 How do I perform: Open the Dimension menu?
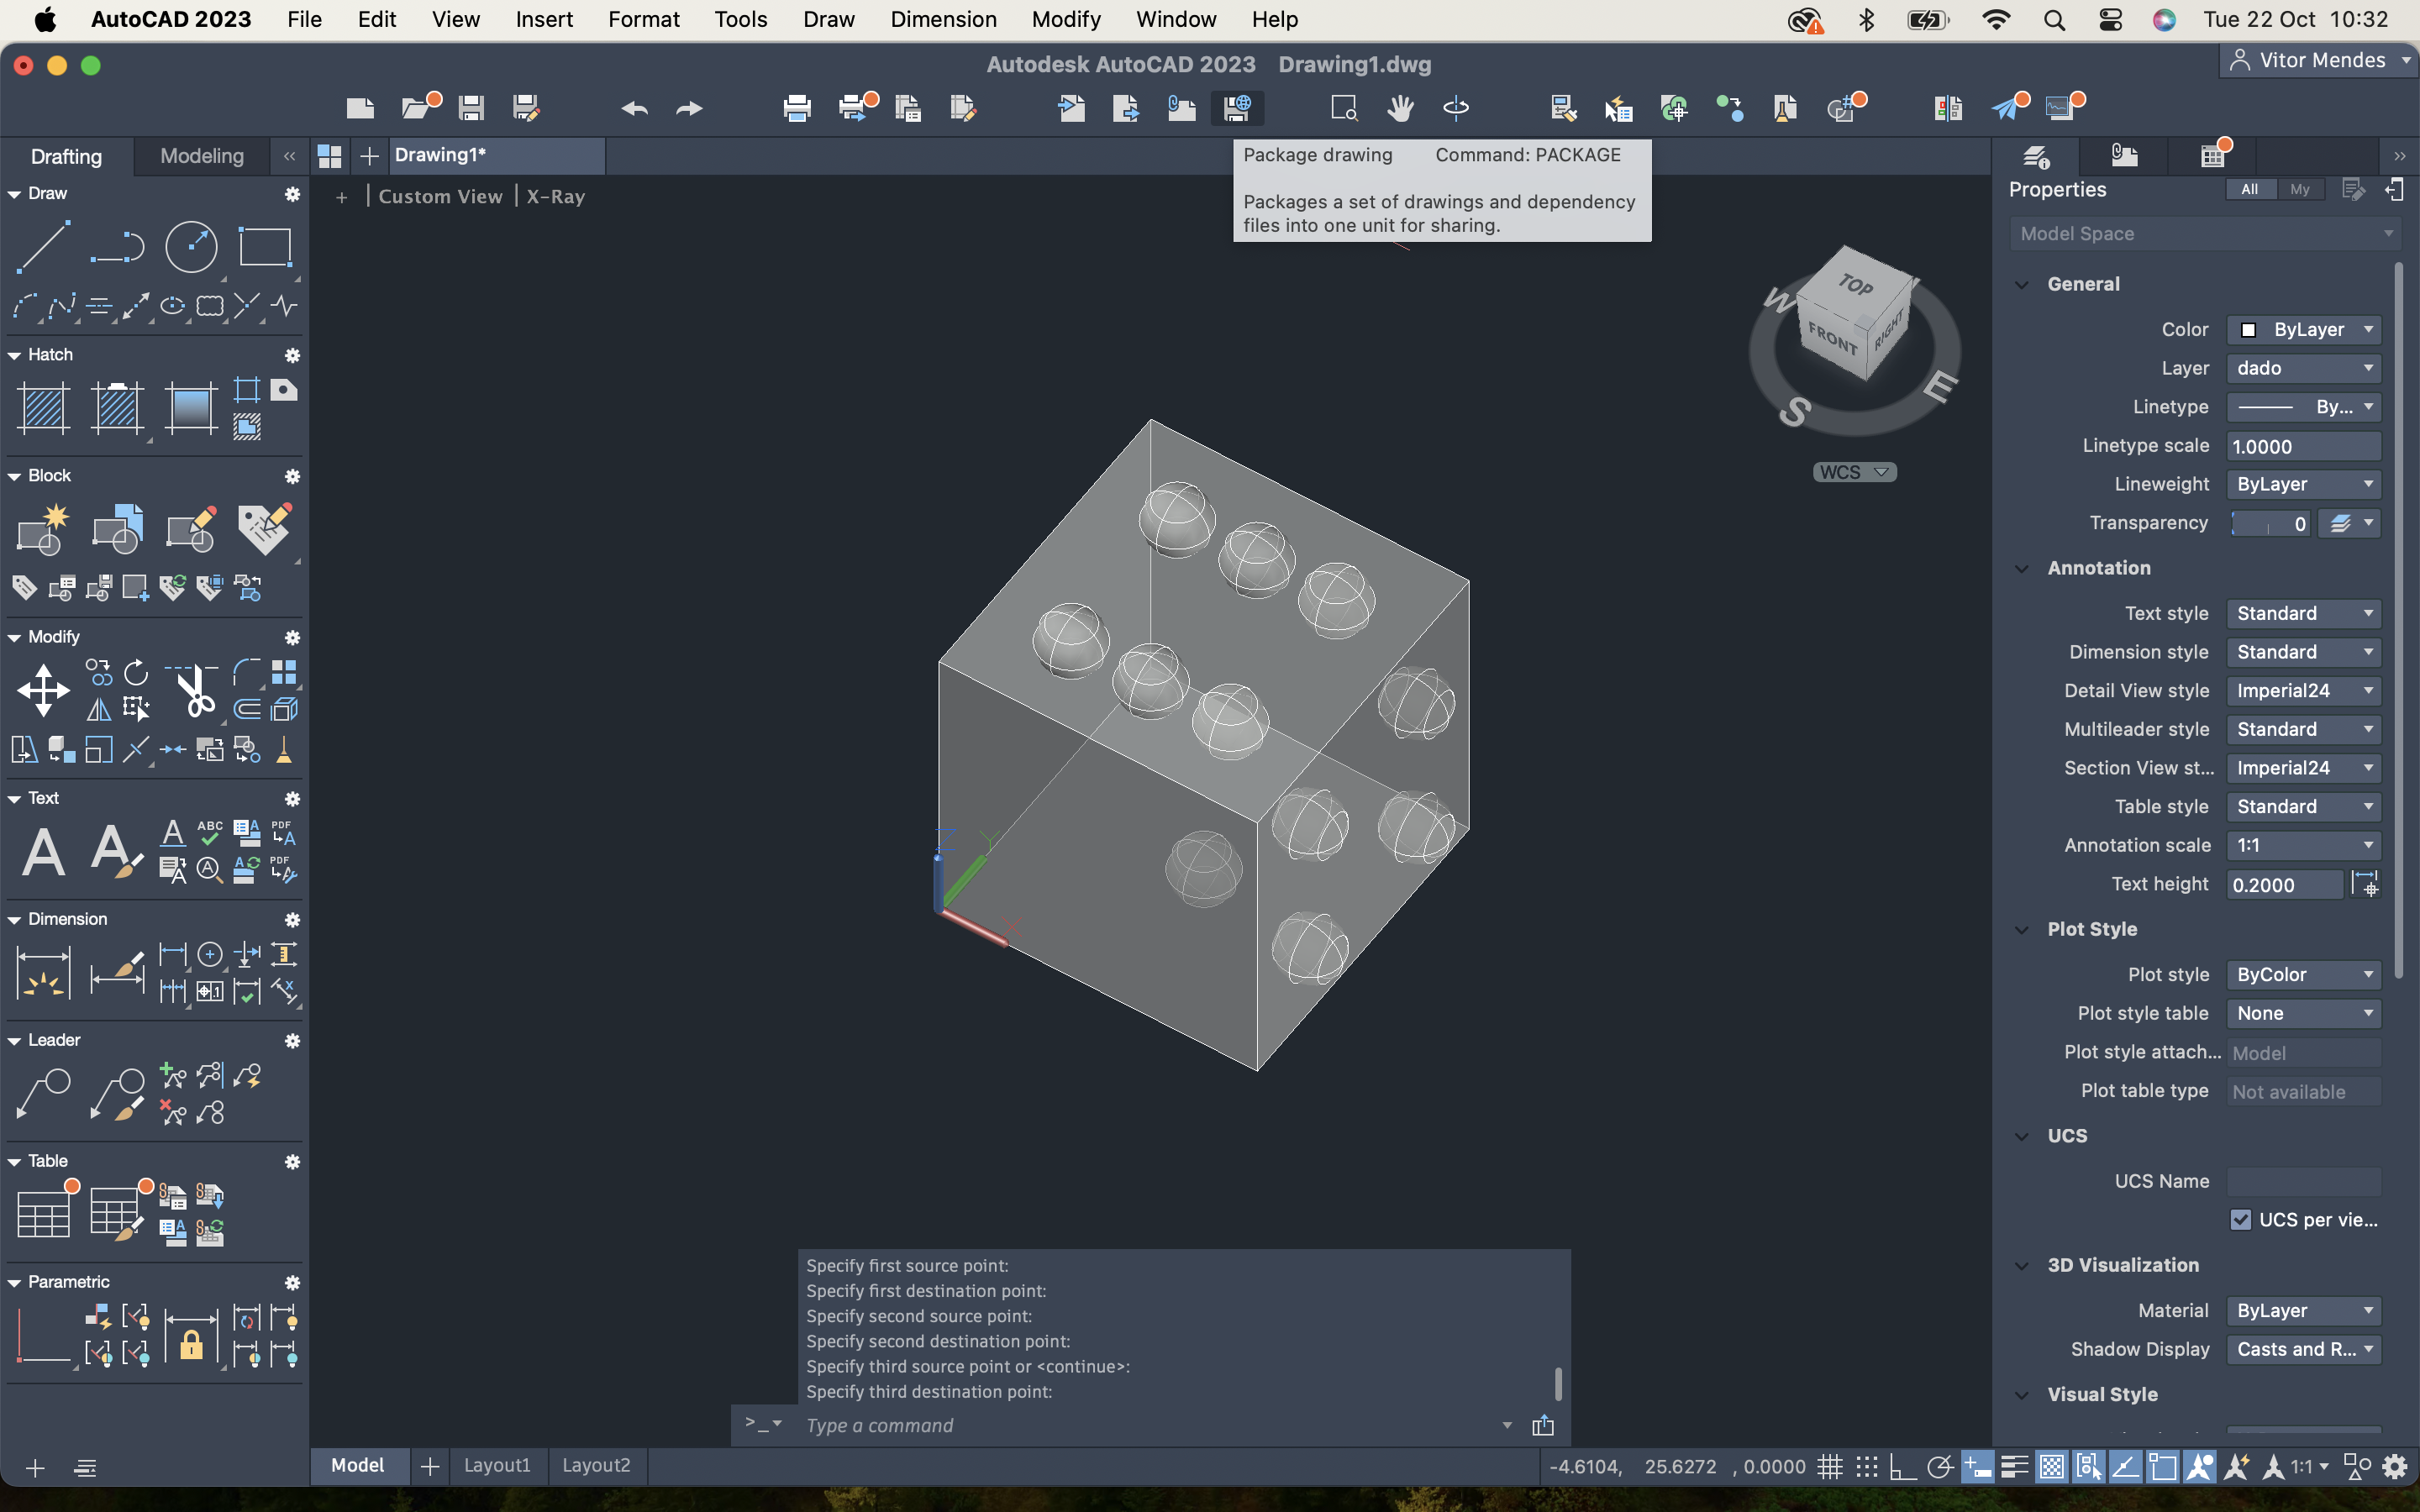click(943, 19)
